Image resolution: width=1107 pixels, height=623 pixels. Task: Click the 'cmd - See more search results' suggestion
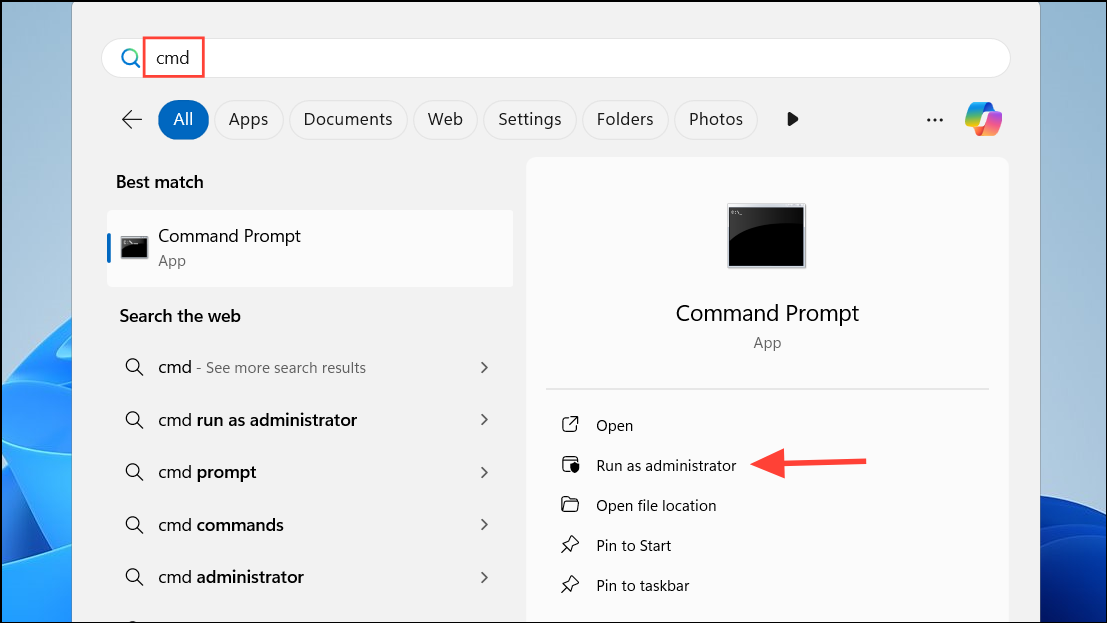click(x=310, y=367)
